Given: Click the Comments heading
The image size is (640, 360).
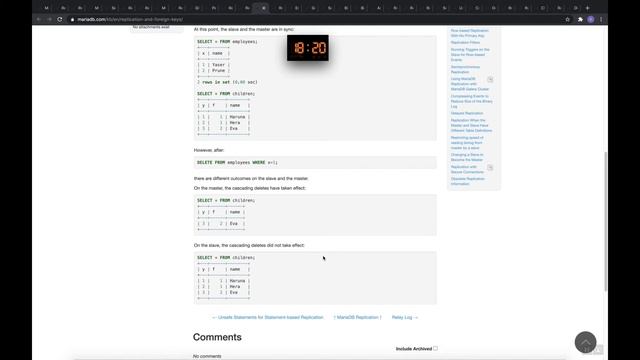Looking at the screenshot, I should coord(217,337).
